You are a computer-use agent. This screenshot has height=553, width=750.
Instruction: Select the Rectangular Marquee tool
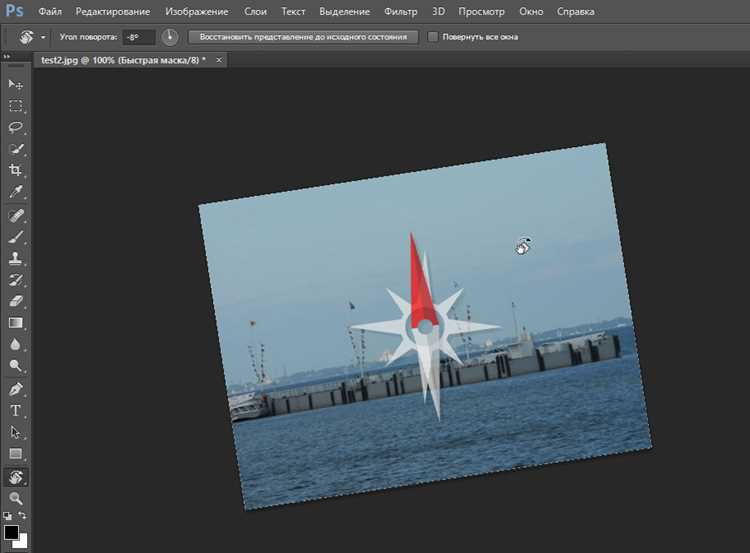coord(15,106)
